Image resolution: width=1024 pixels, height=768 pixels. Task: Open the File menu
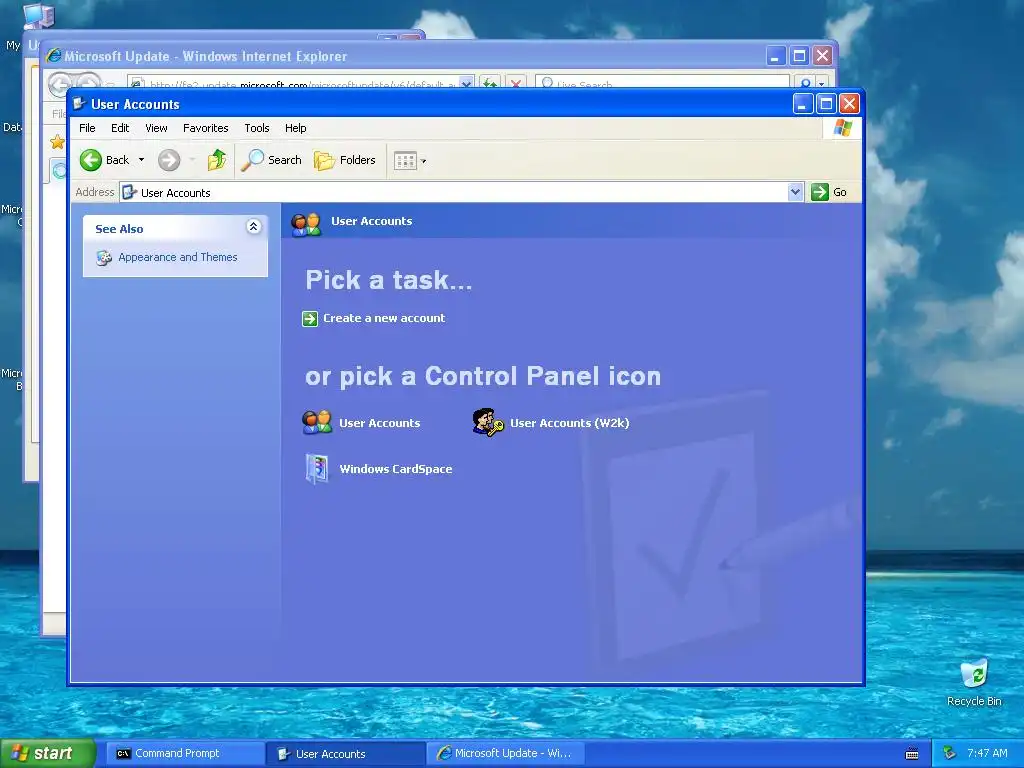pos(87,128)
